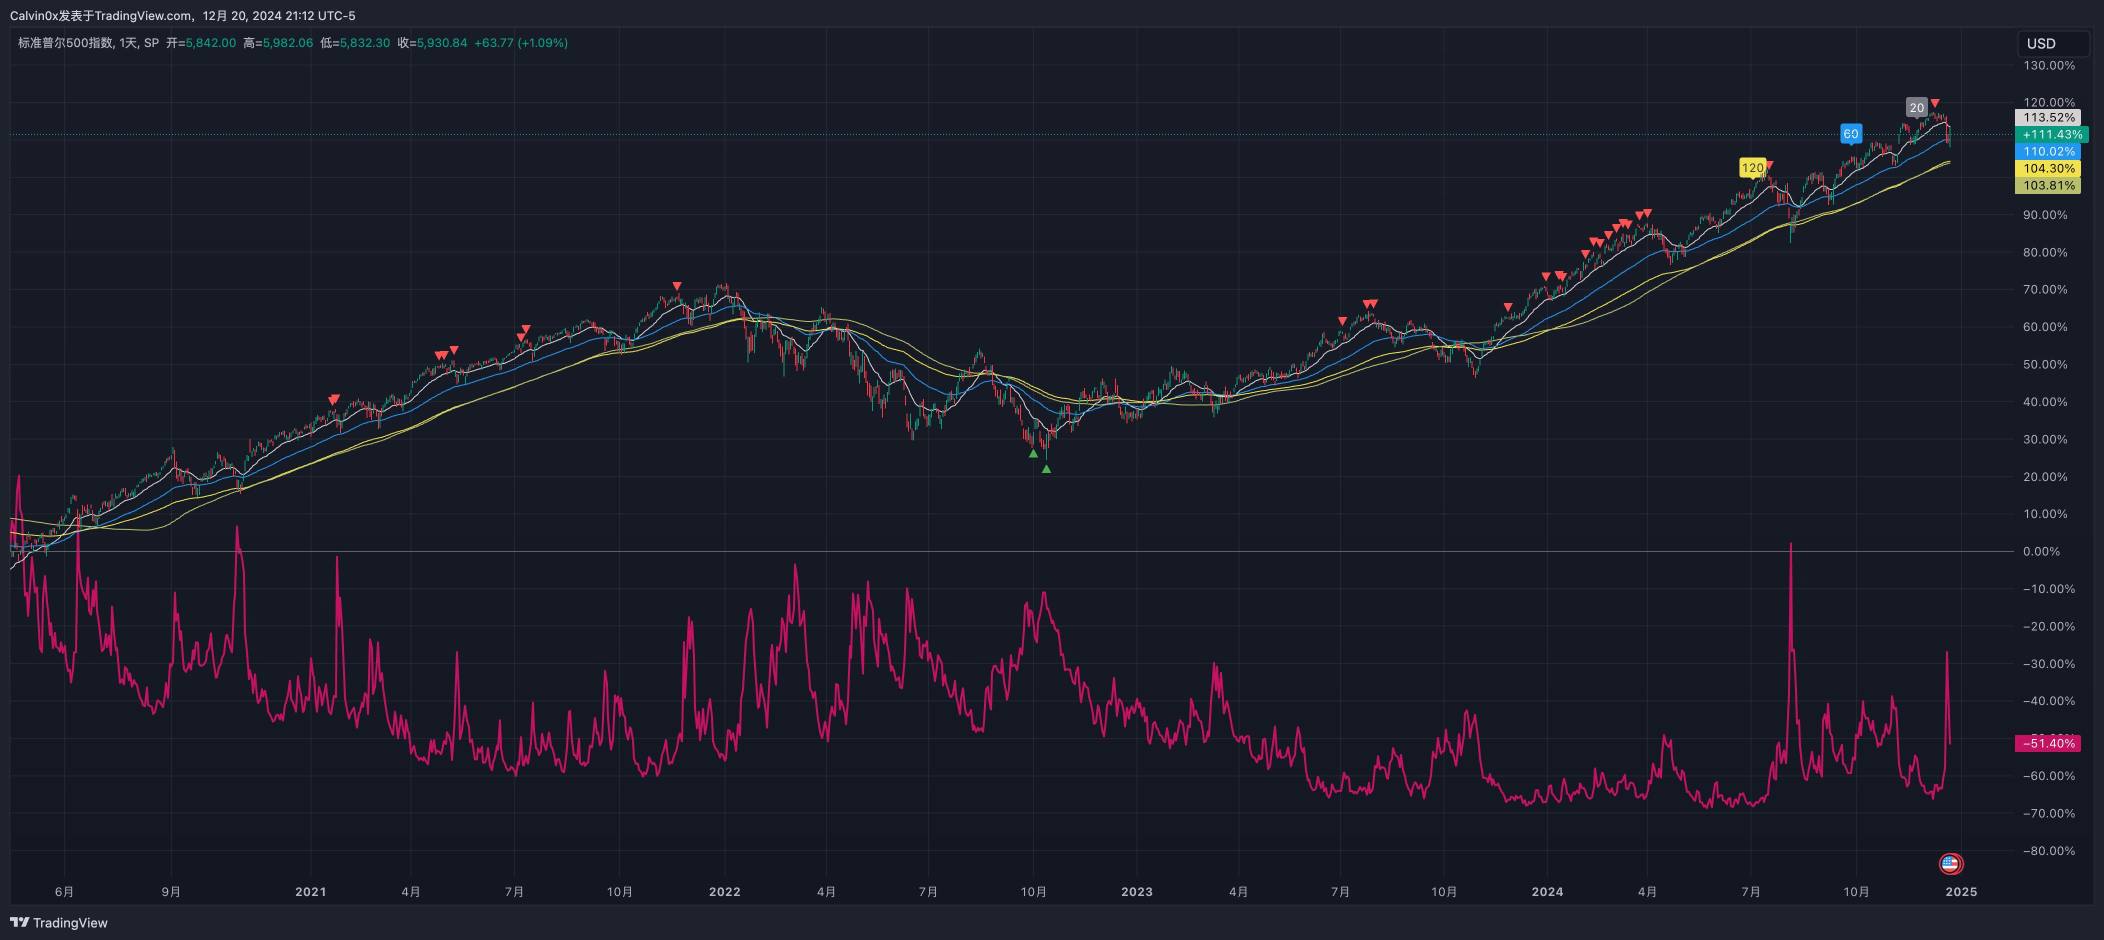Click the 2022 label on time axis
Viewport: 2104px width, 940px height.
[724, 891]
